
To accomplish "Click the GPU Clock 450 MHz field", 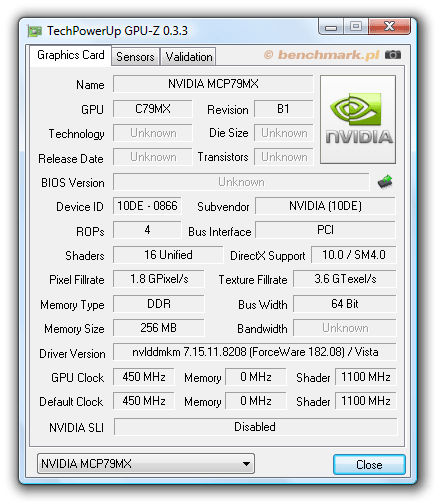I will coord(144,377).
